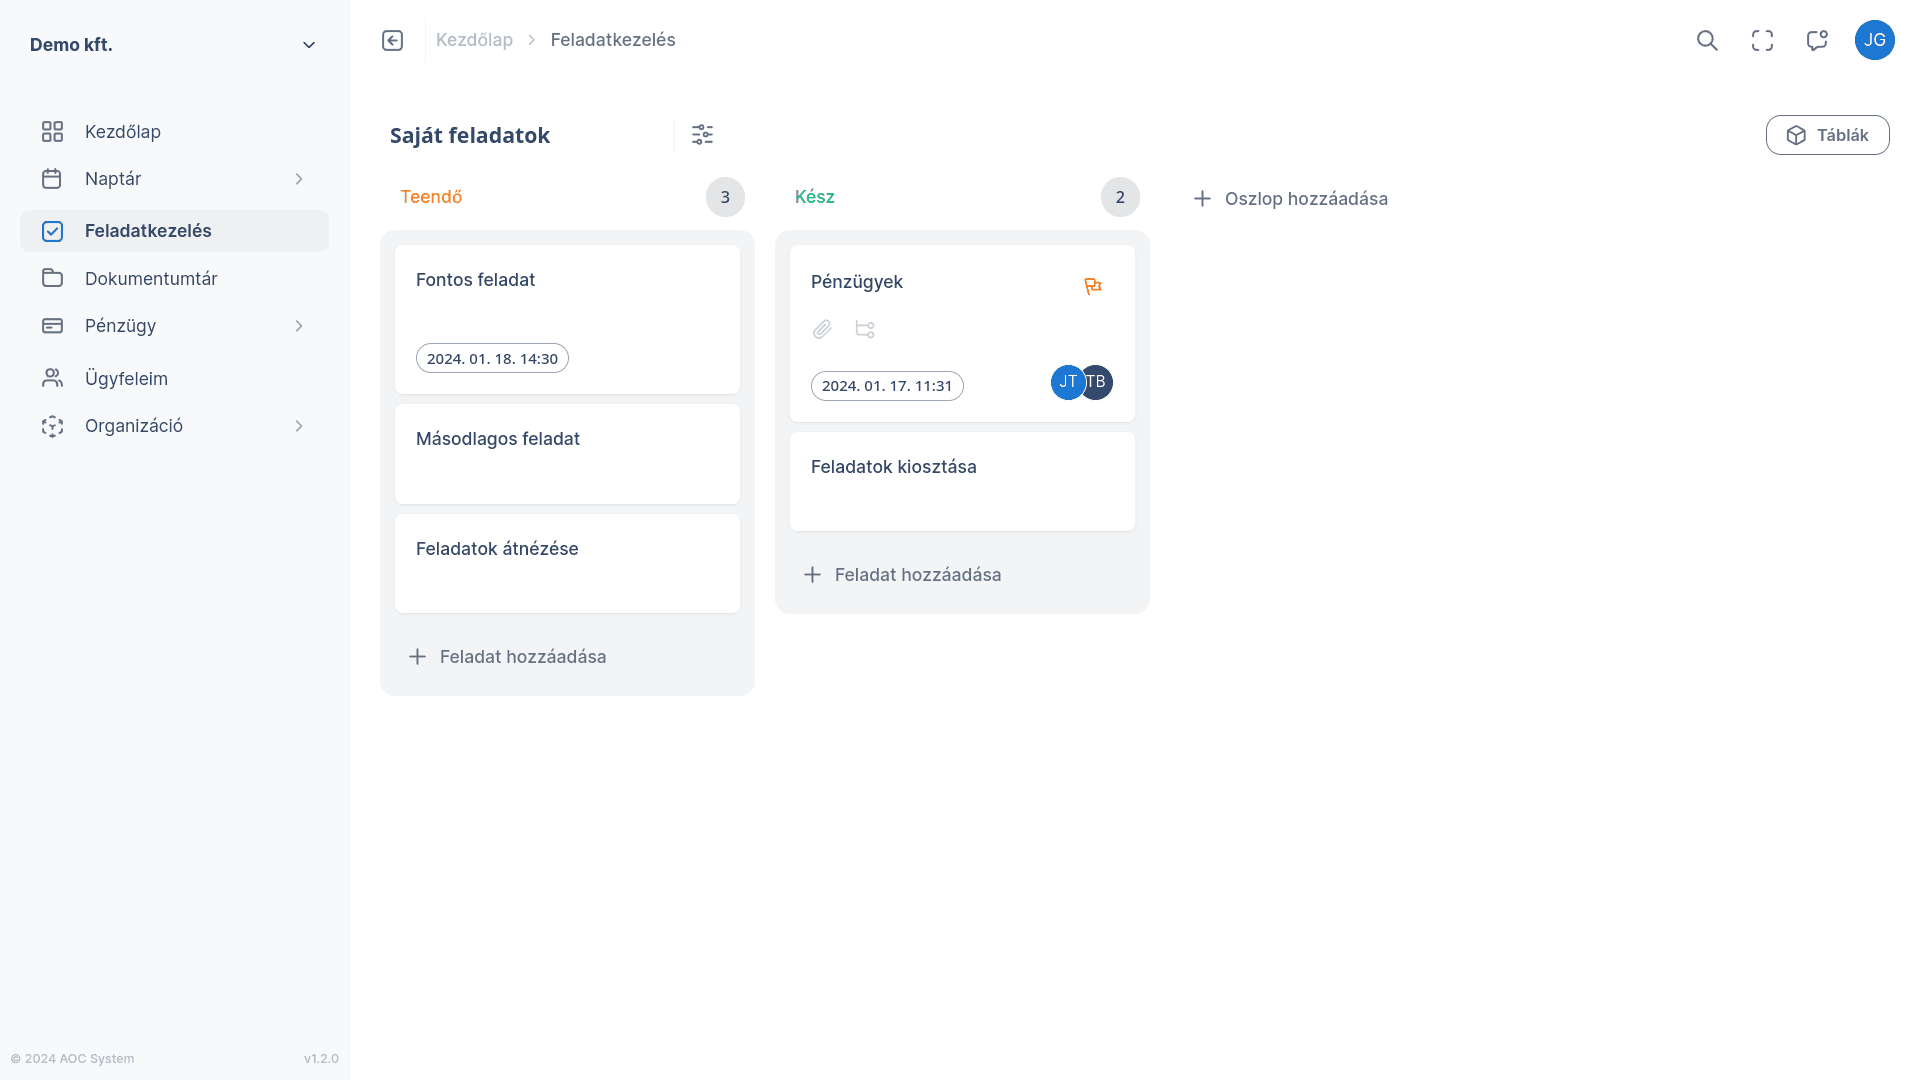
Task: Click the subtask branch icon on Pénzügyek card
Action: (x=865, y=329)
